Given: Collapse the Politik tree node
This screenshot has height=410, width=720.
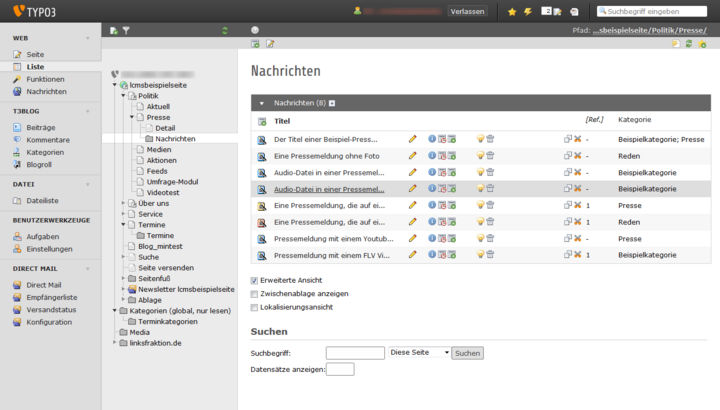Looking at the screenshot, I should pos(123,95).
